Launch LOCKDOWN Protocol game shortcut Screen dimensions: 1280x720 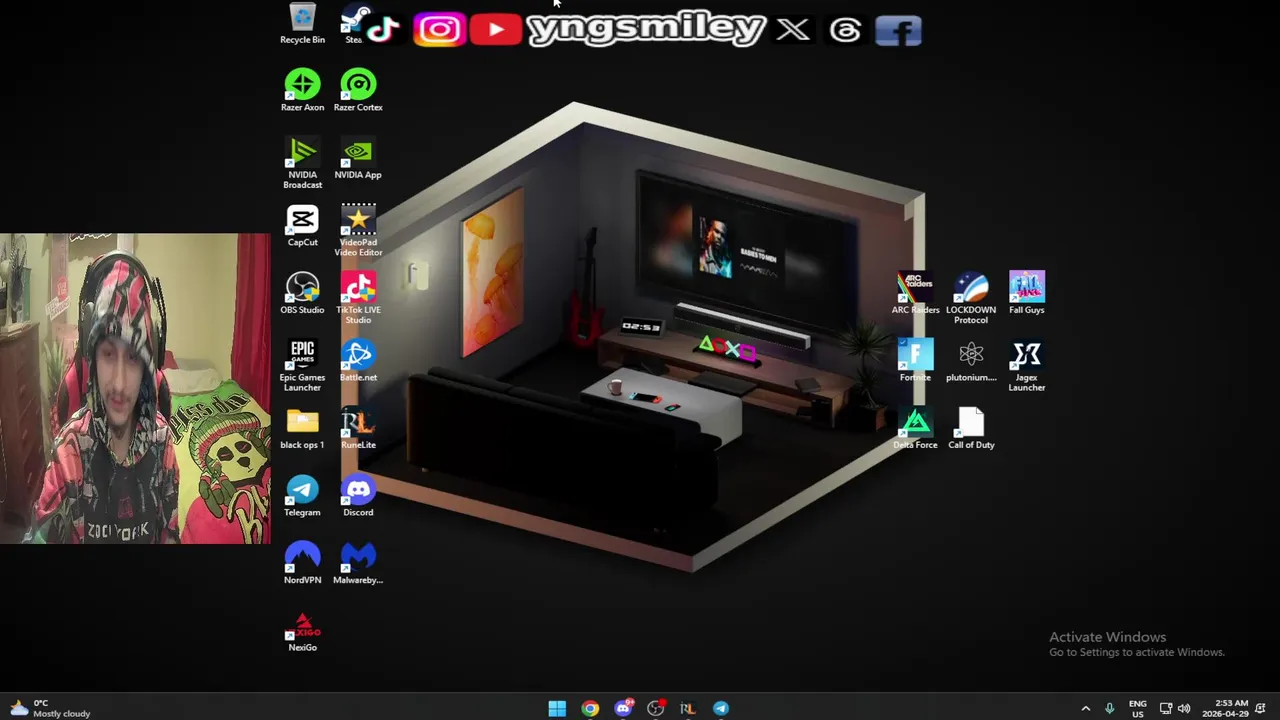pyautogui.click(x=971, y=298)
